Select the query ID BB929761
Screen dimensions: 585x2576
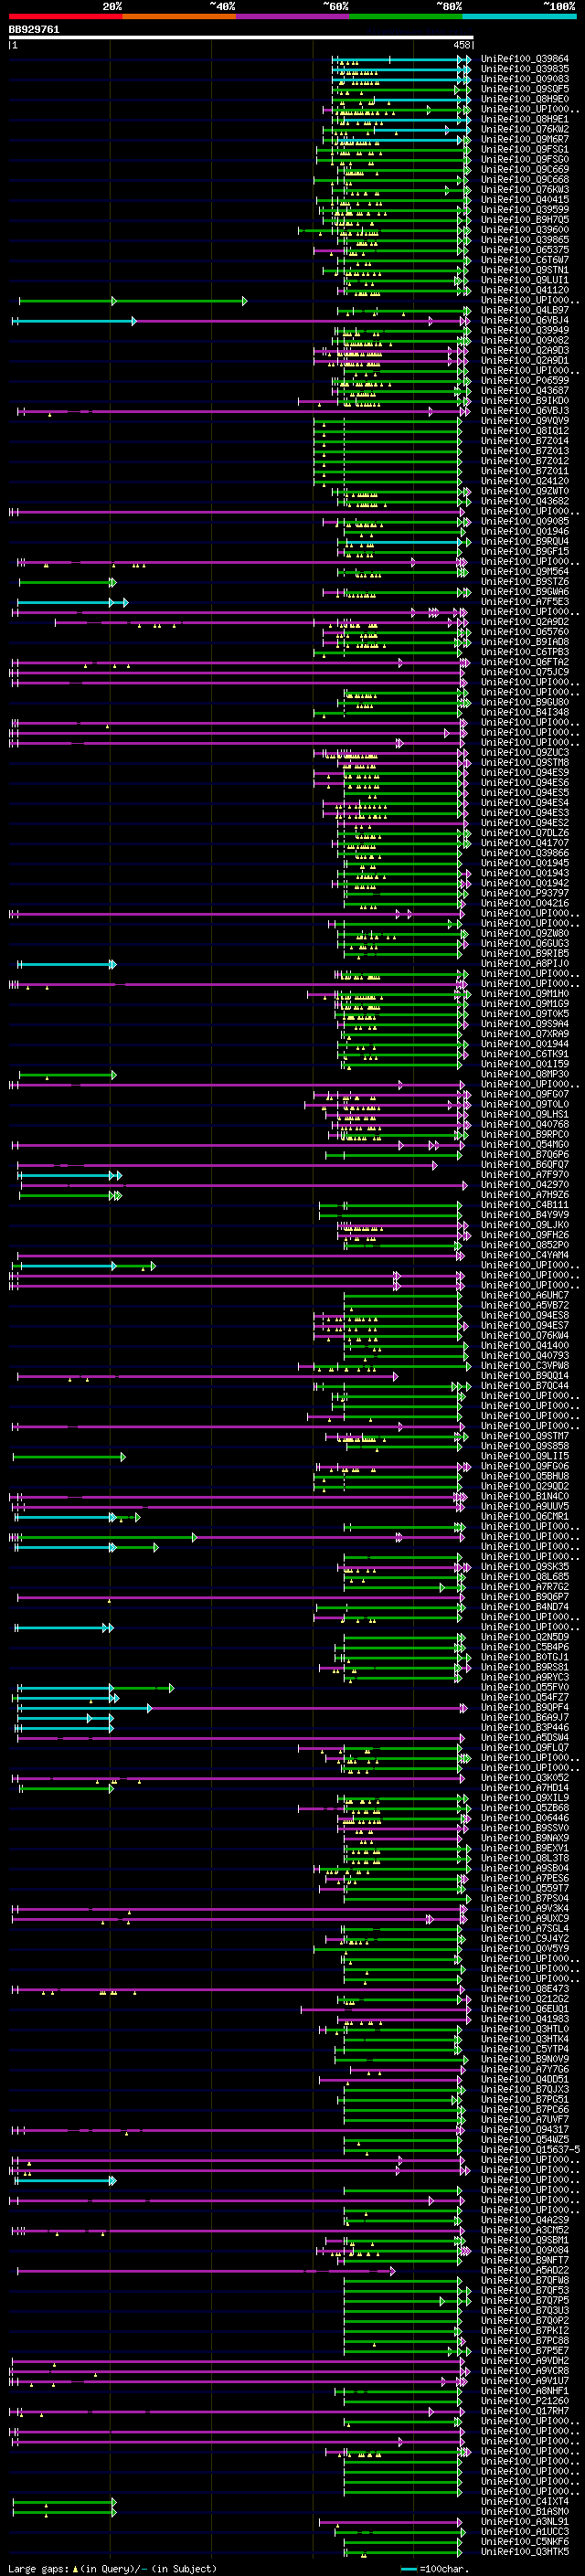[34, 30]
